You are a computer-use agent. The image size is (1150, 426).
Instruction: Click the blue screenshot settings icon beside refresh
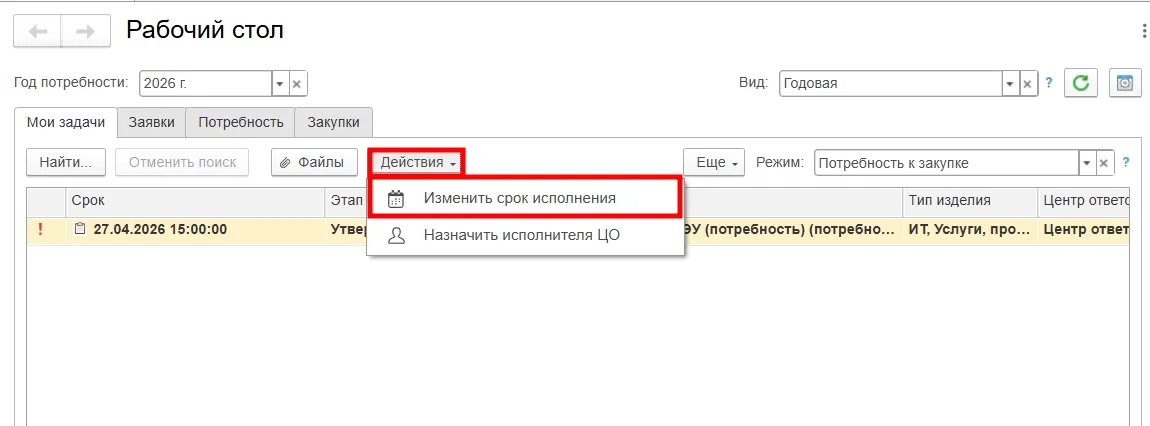[x=1124, y=84]
